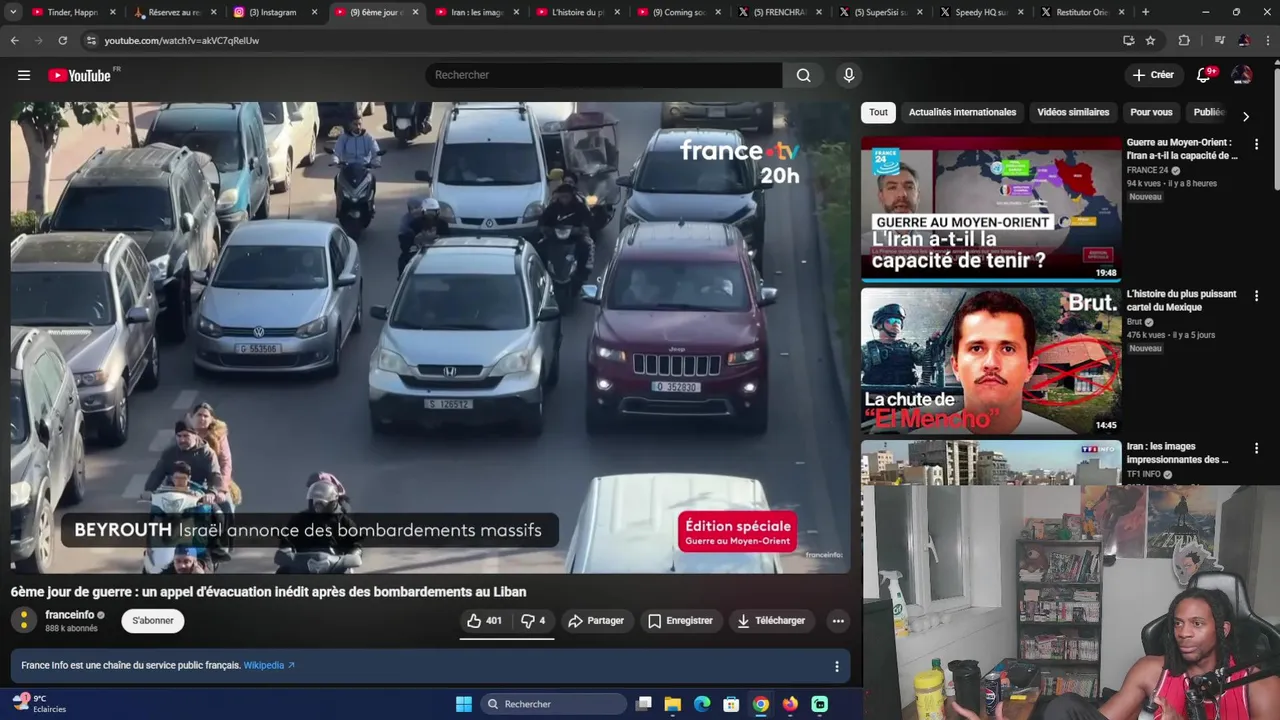Dislike the video with thumbs down
The width and height of the screenshot is (1280, 720).
[533, 621]
